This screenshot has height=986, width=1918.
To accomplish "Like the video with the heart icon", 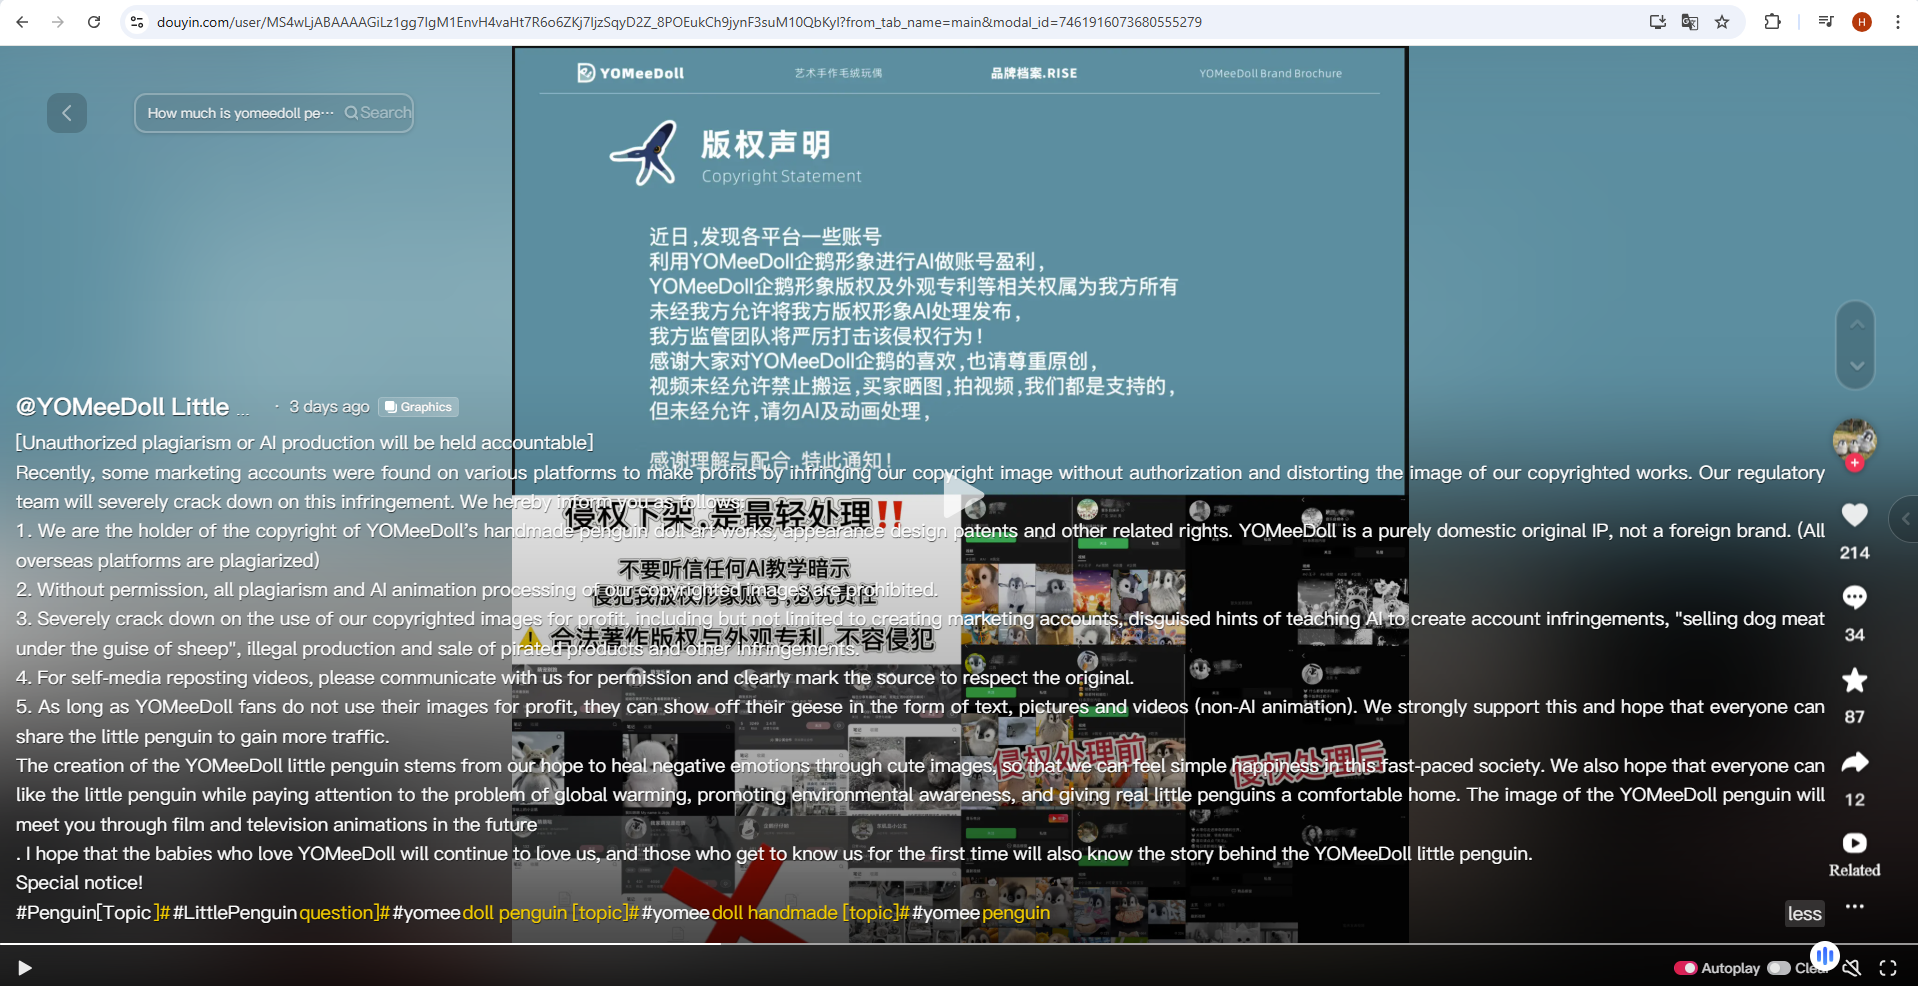I will 1854,515.
